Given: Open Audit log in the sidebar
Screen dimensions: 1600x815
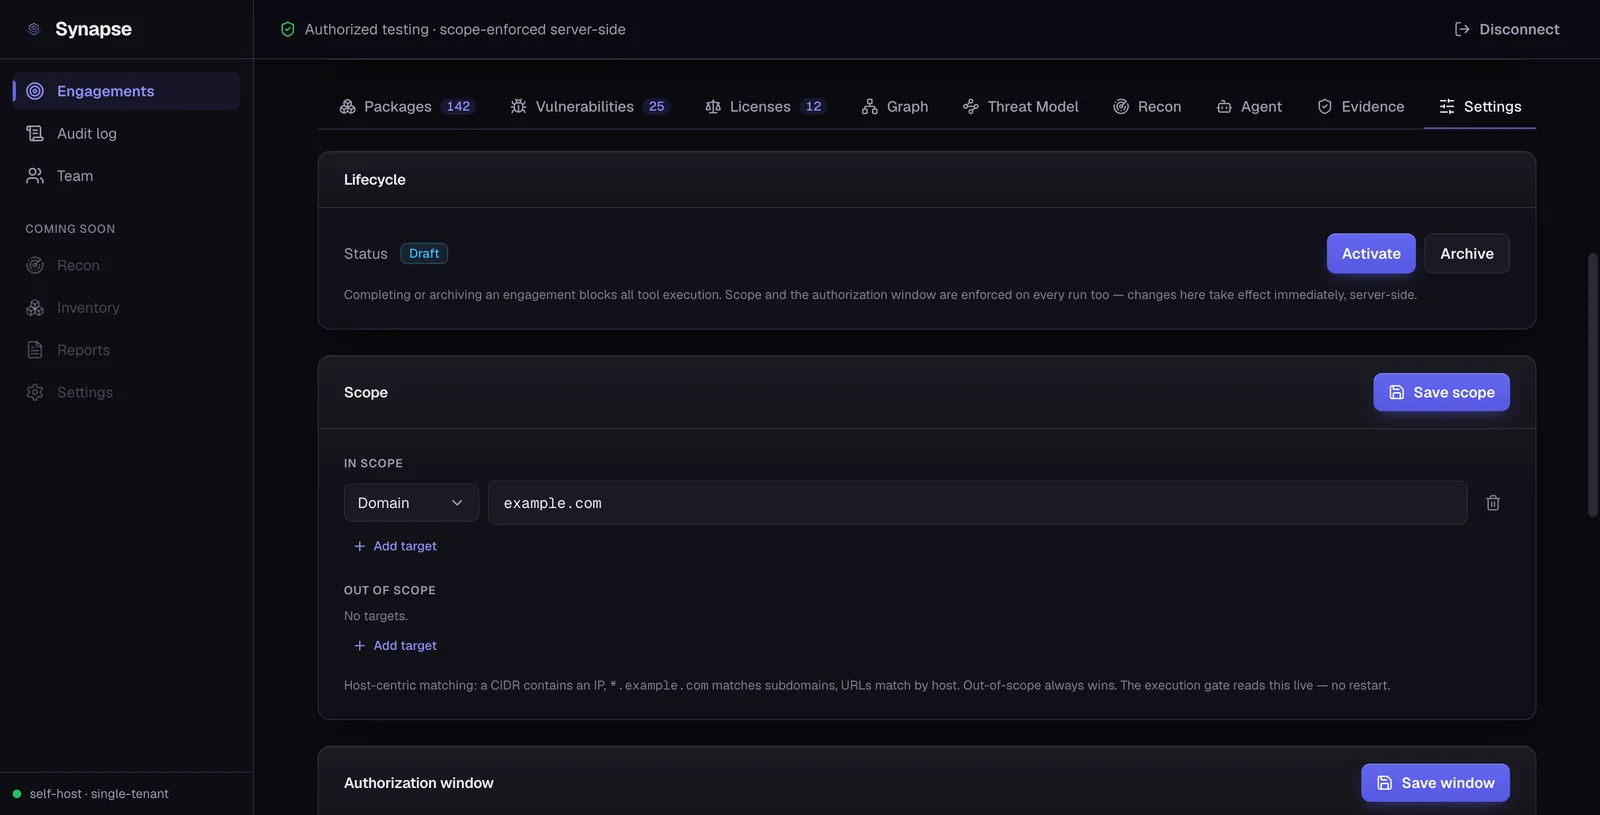Looking at the screenshot, I should [126, 133].
